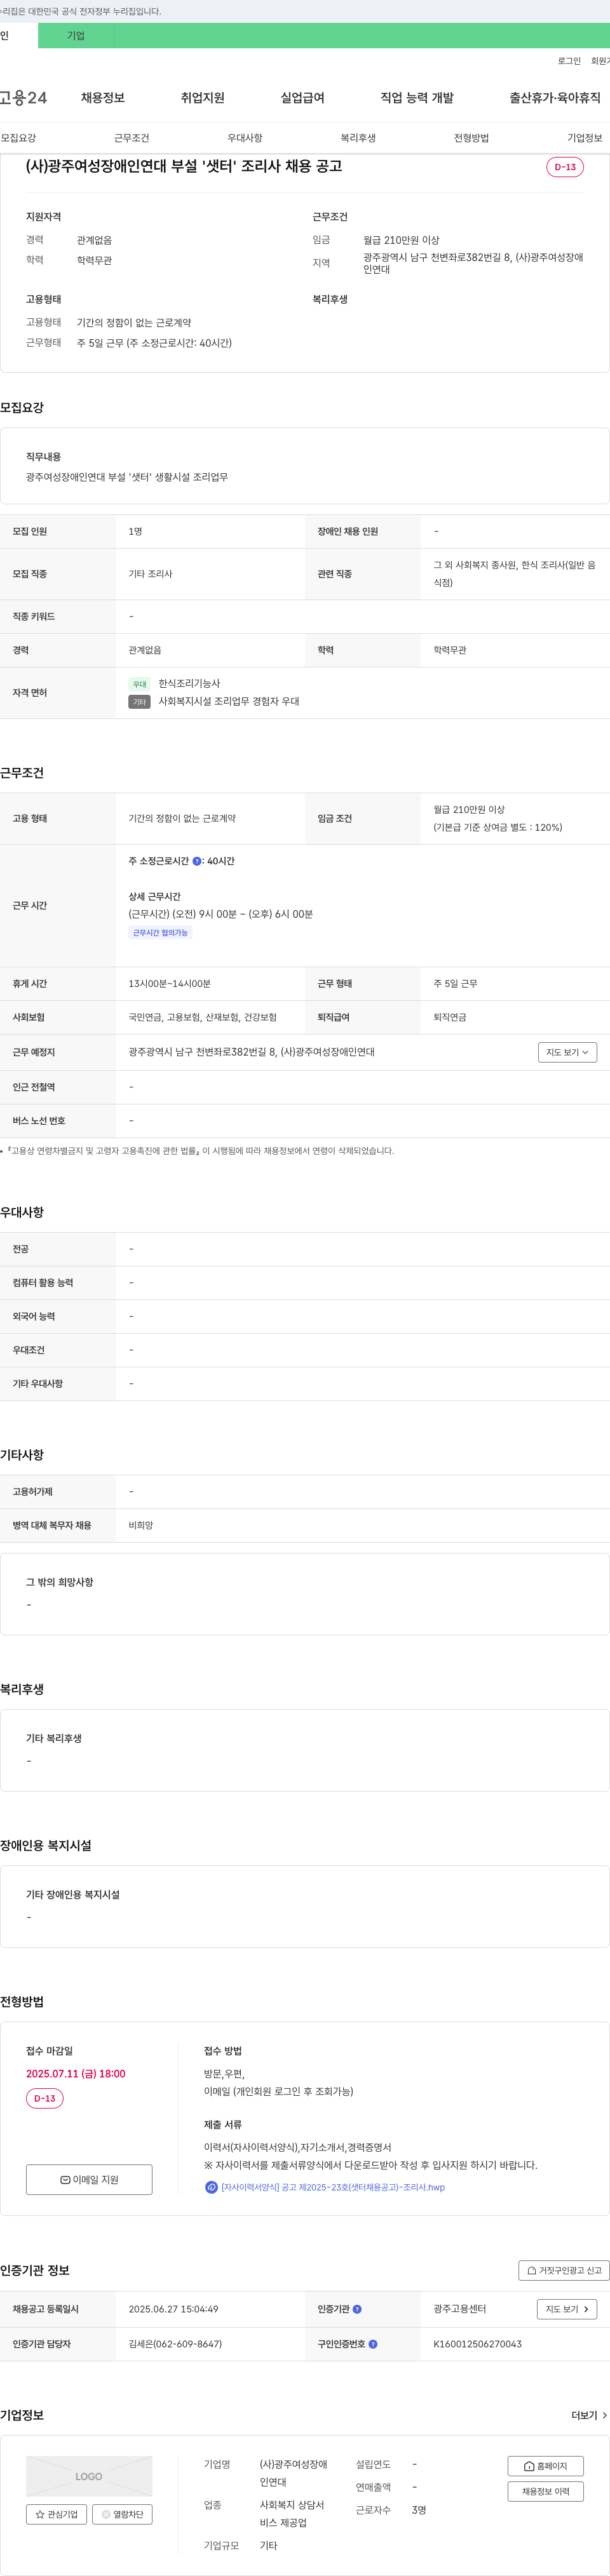Click the 국민연금, 고용보험, 산재보험, 건강보험 text

coord(202,1017)
